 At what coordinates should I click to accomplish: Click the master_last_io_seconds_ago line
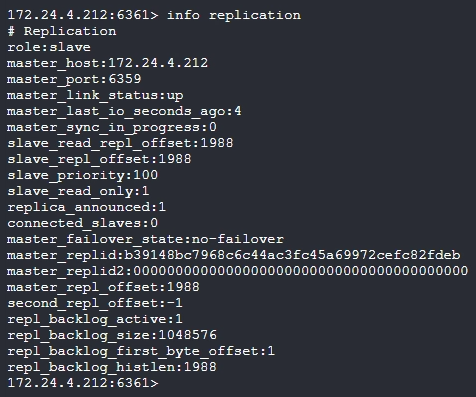point(124,111)
